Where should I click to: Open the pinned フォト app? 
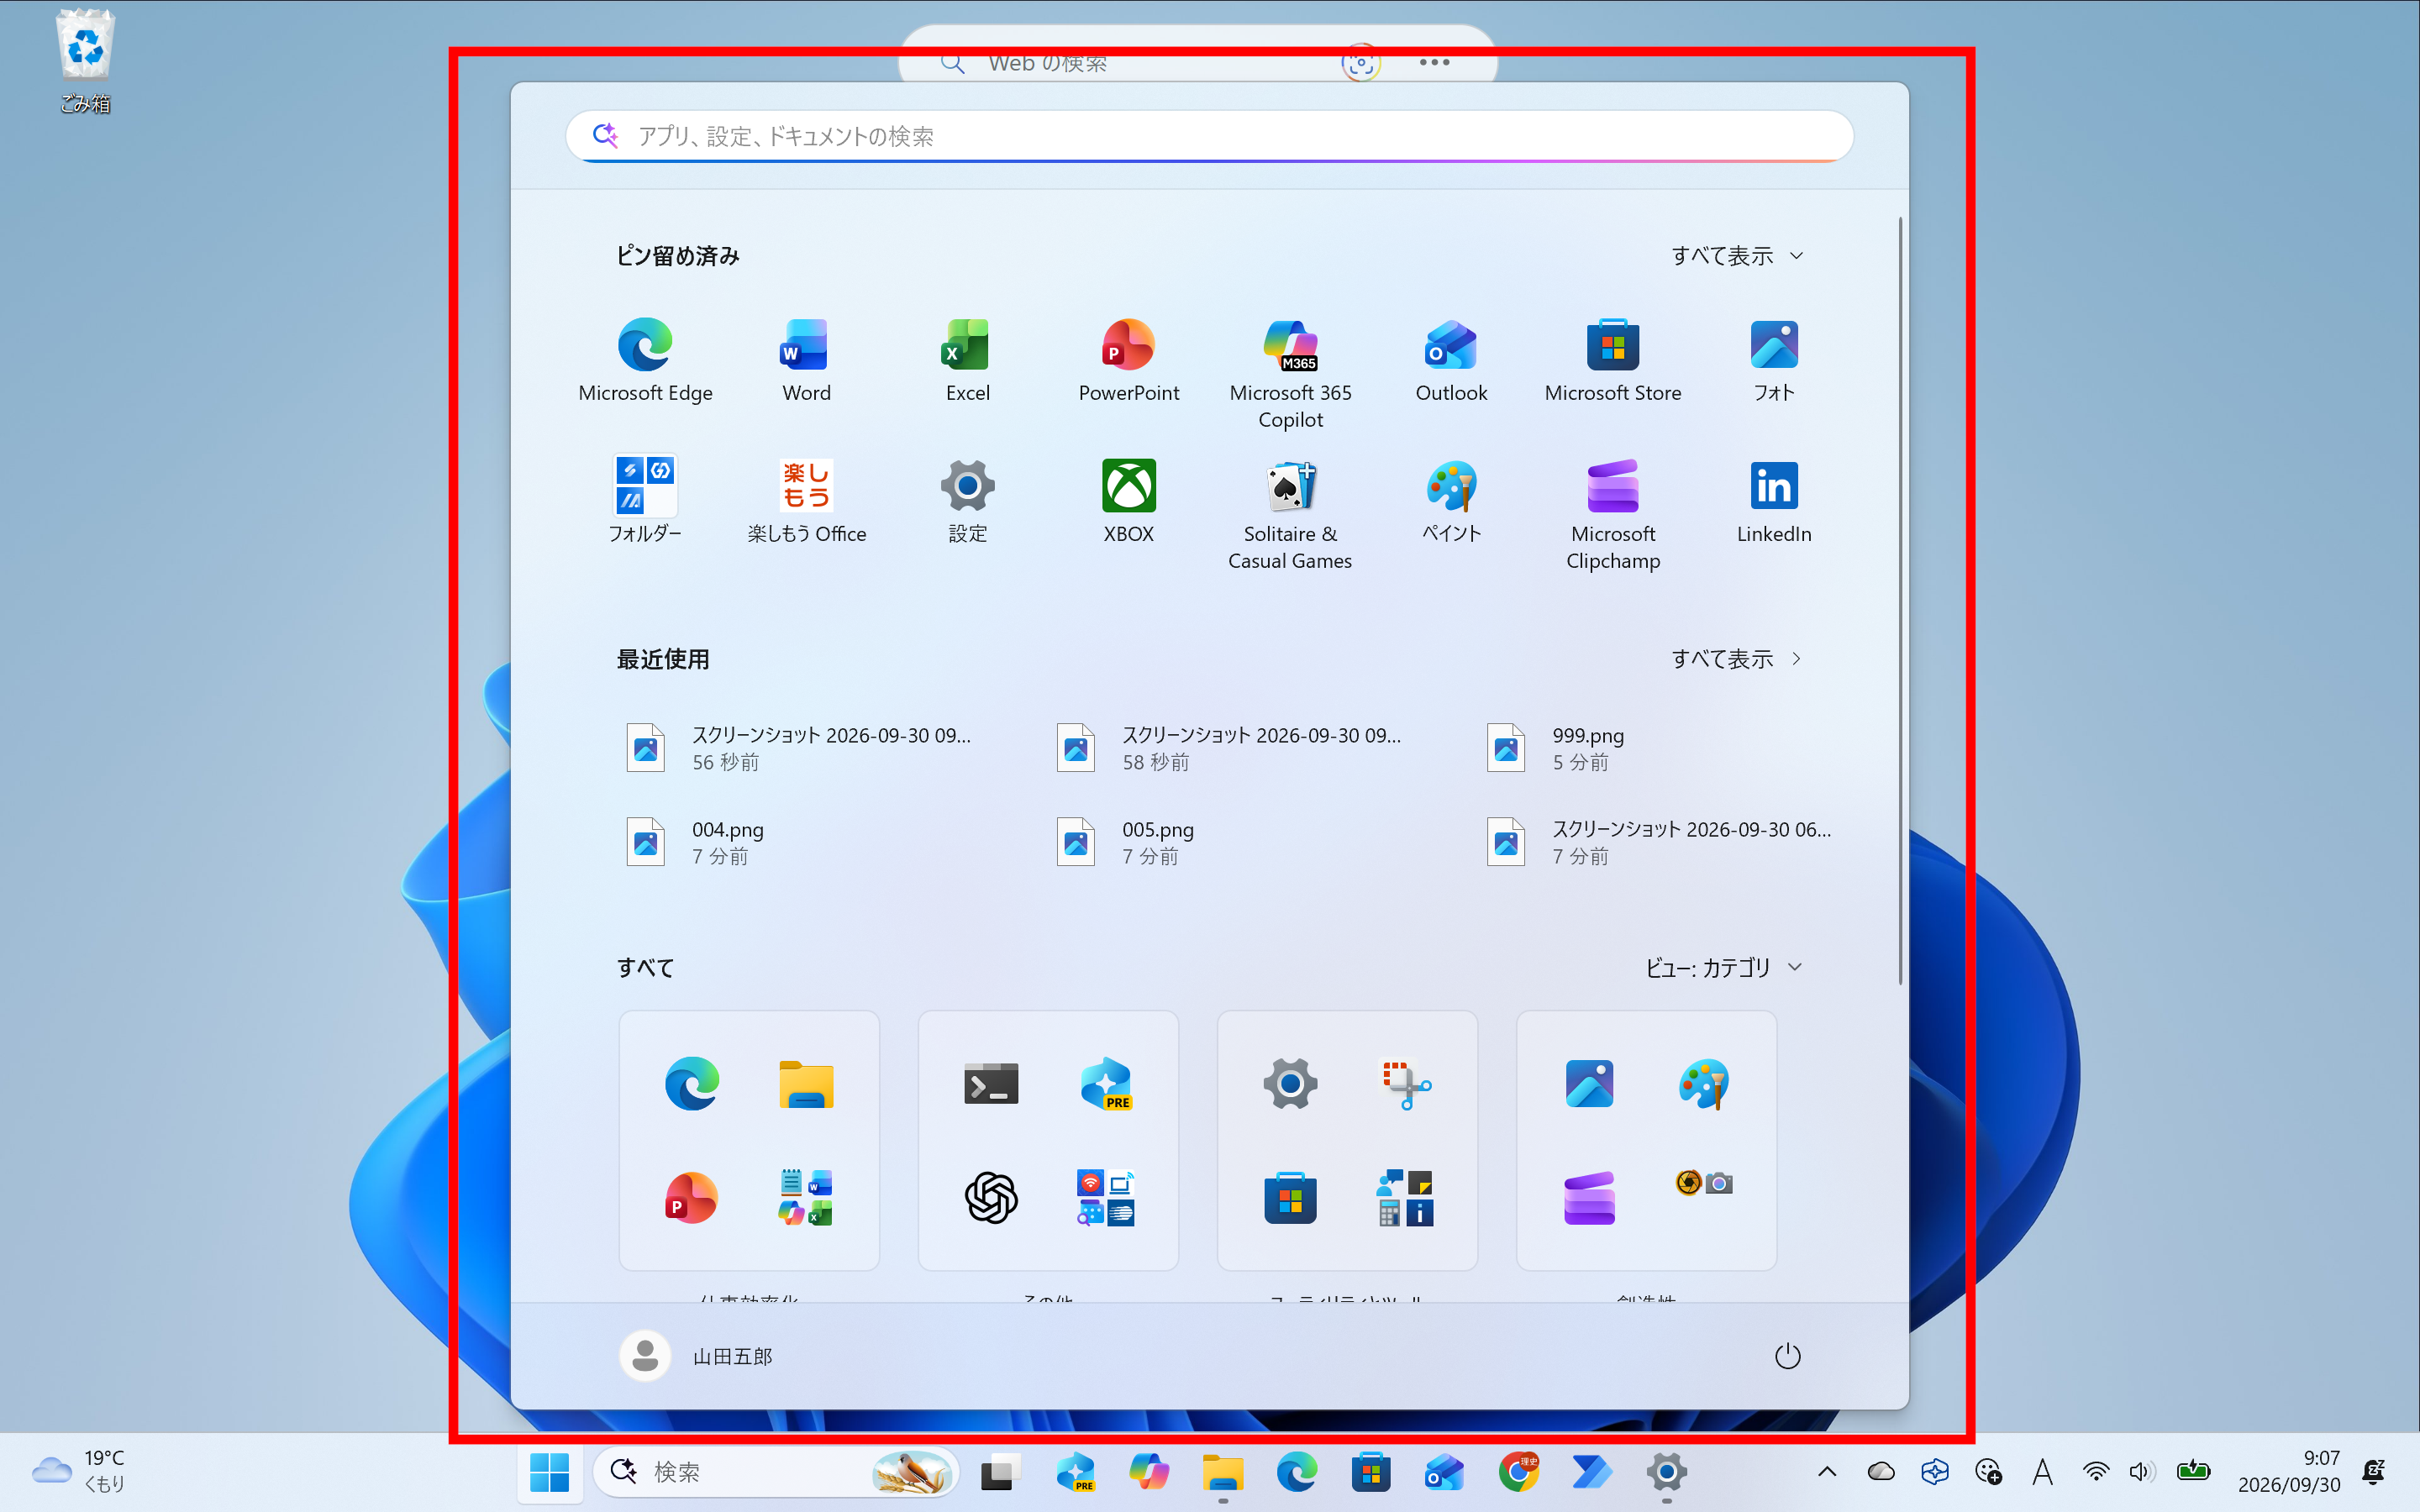coord(1774,361)
